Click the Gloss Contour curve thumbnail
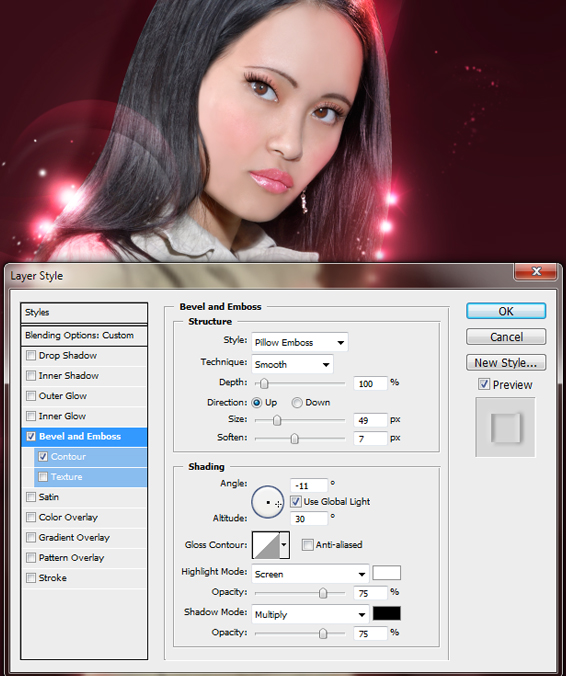Screen dimensions: 566x676 pos(266,545)
